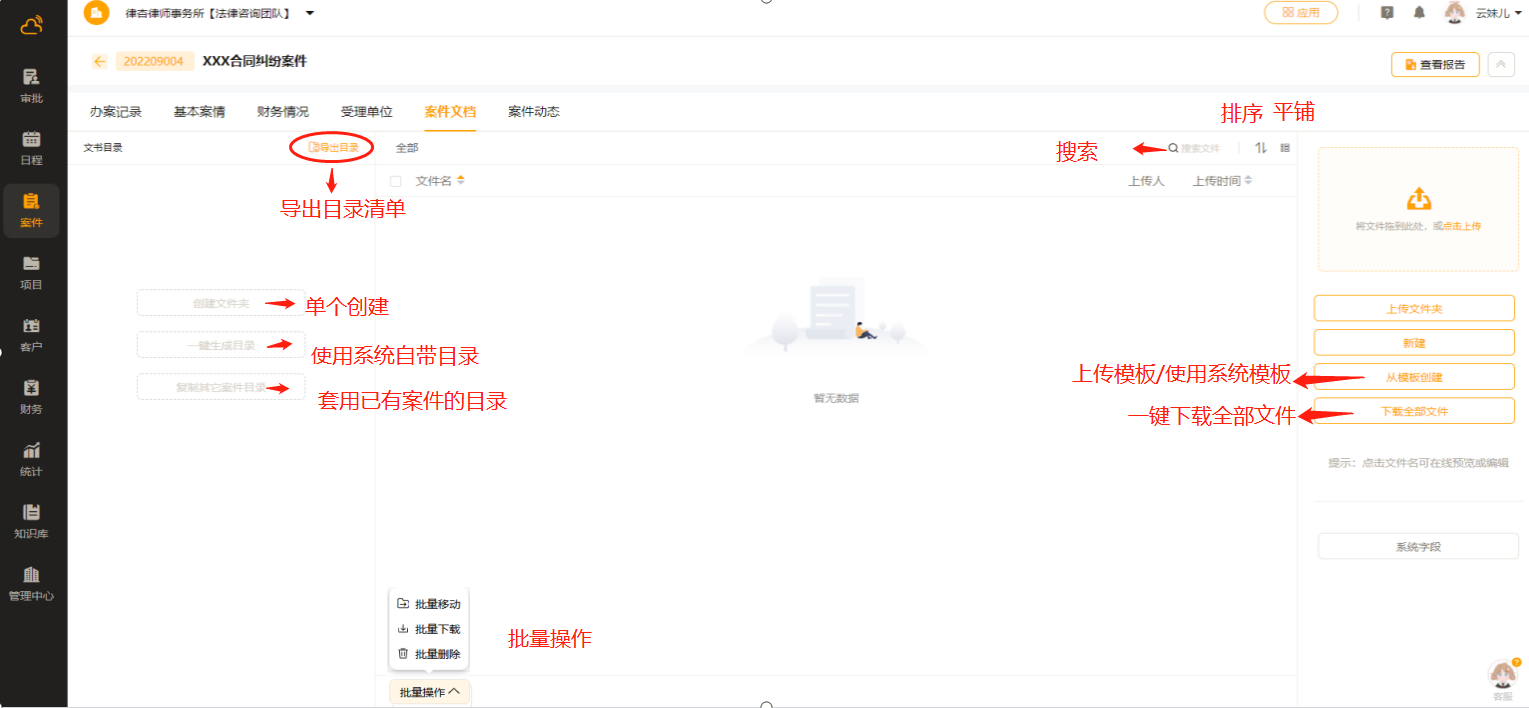Image resolution: width=1529 pixels, height=708 pixels.
Task: Switch to the 办案记录 tab
Action: click(116, 112)
